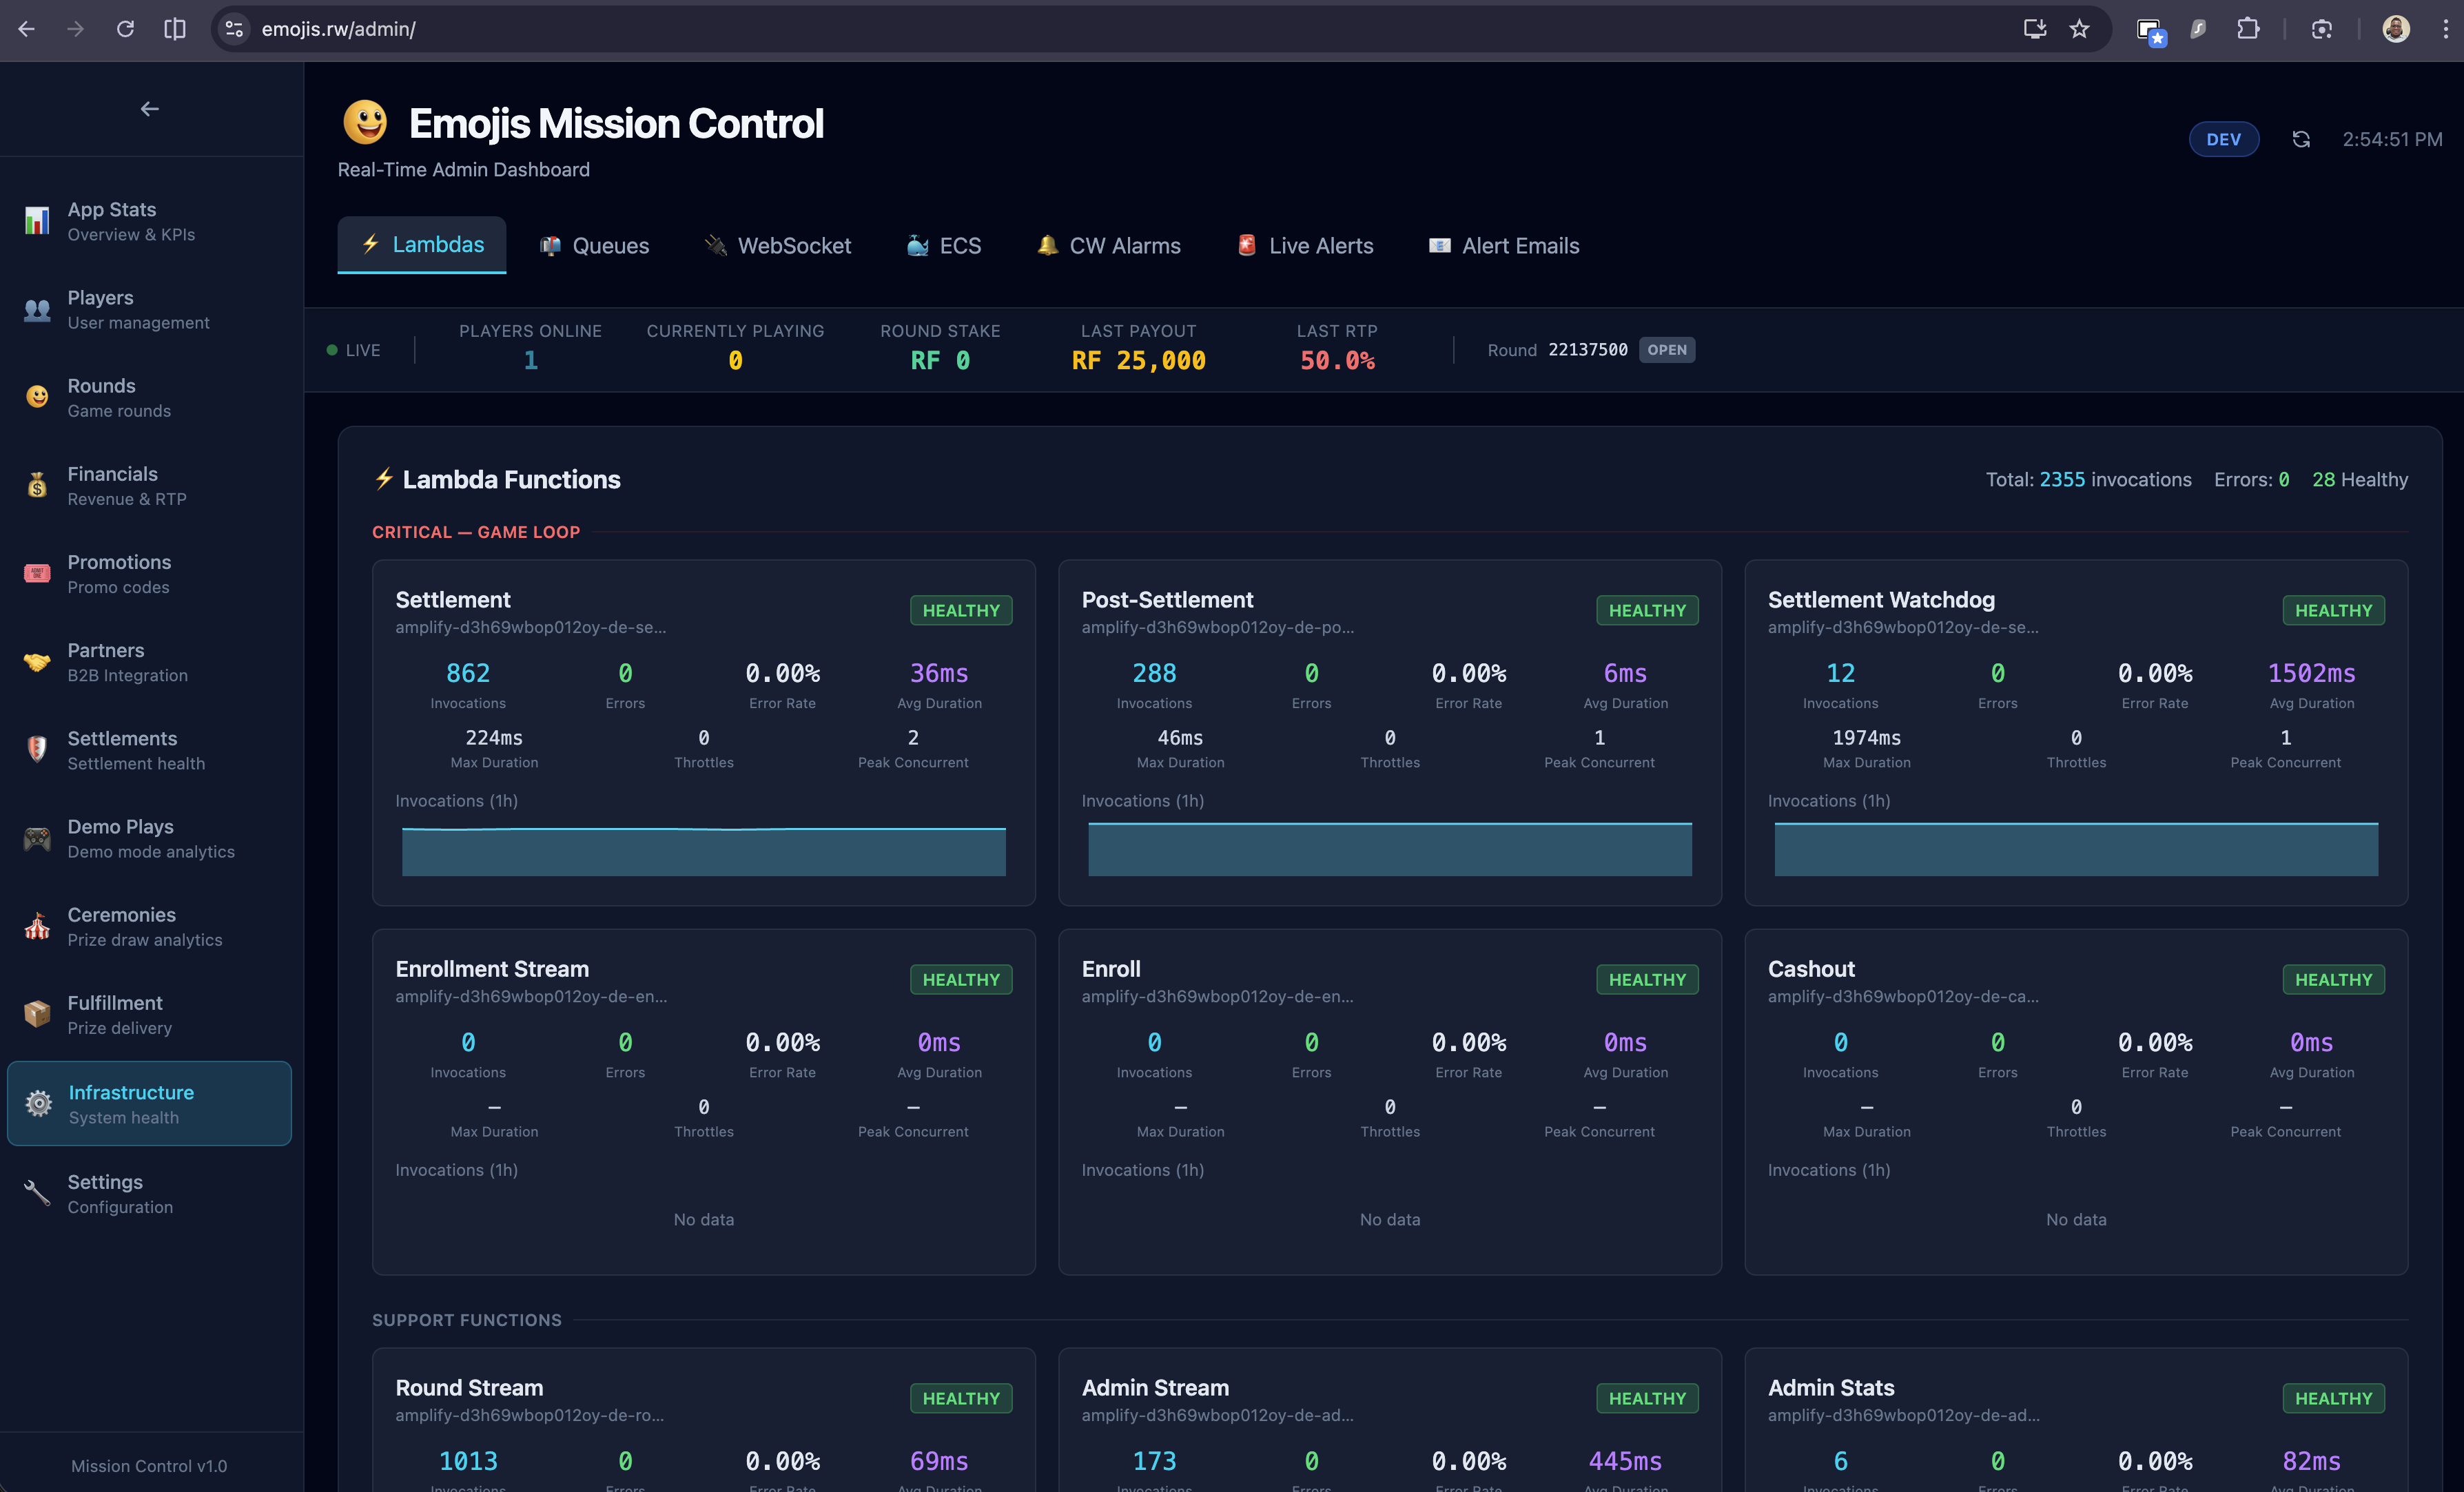Open the App Stats bar chart icon
The width and height of the screenshot is (2464, 1492).
pos(37,221)
